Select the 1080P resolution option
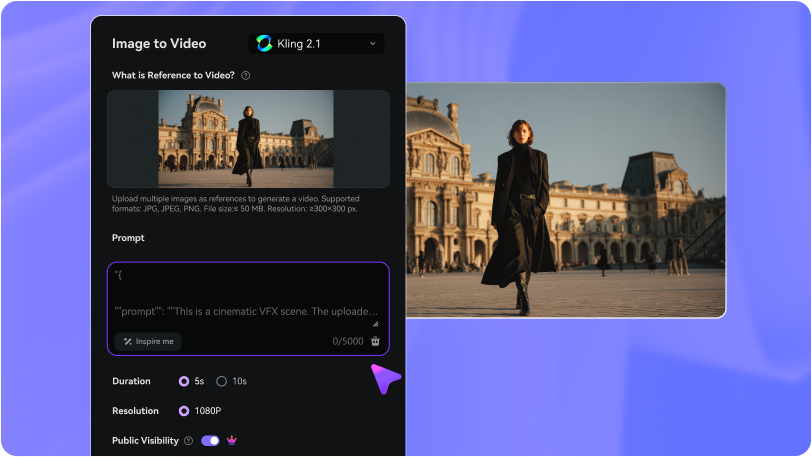The width and height of the screenshot is (812, 457). (x=200, y=411)
